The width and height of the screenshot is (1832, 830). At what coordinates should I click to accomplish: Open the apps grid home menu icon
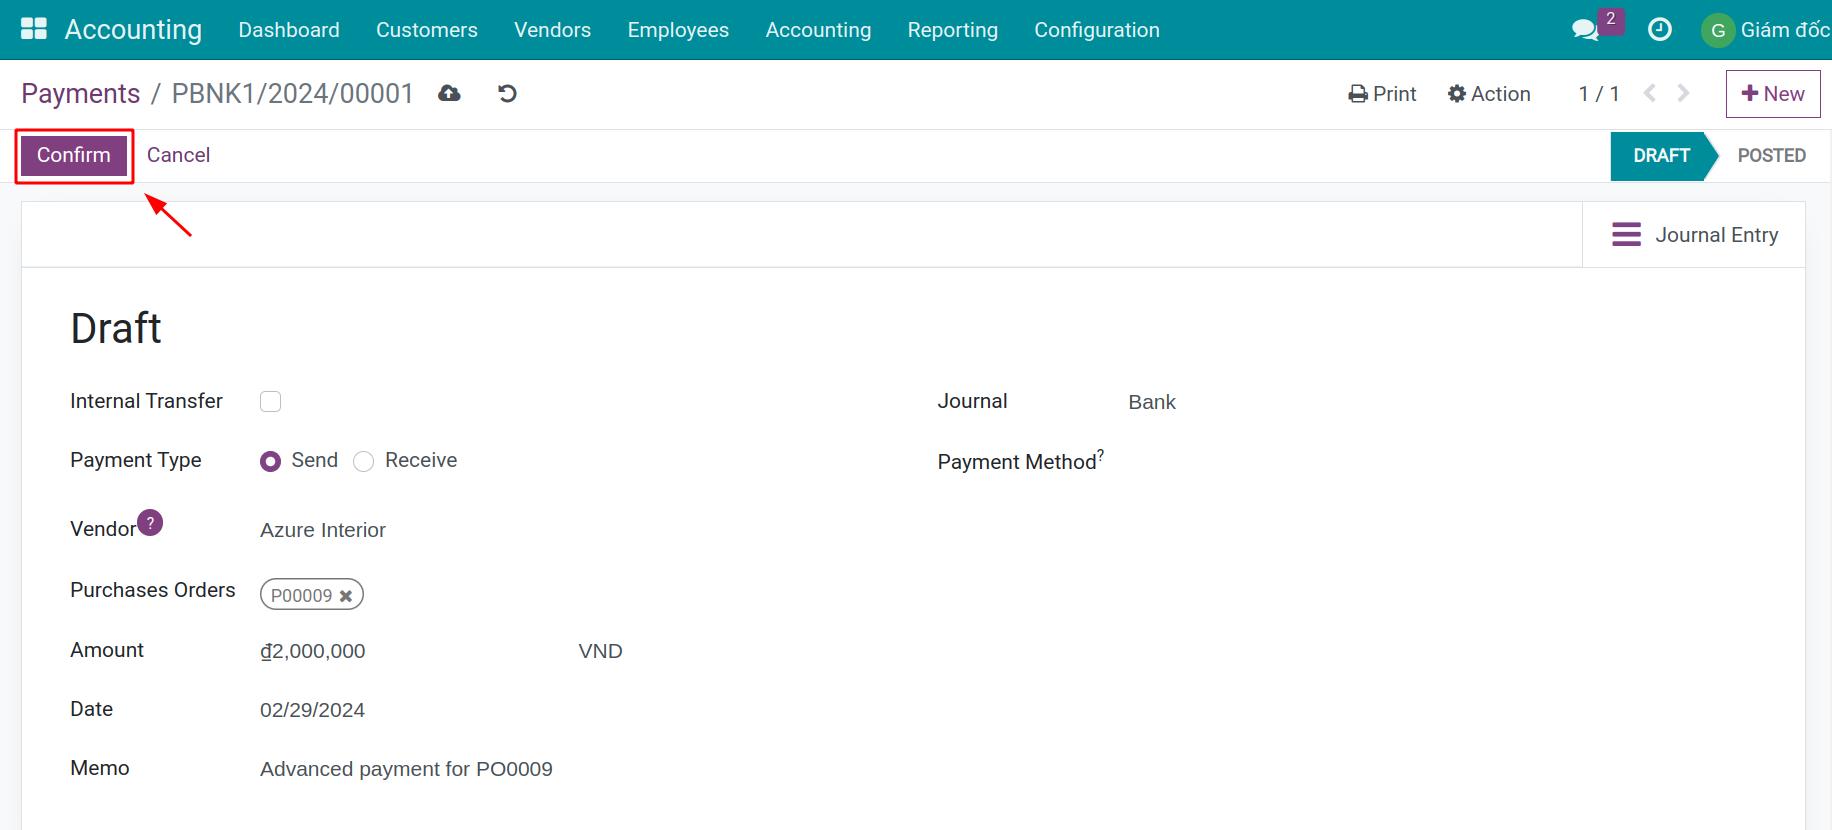click(x=34, y=29)
